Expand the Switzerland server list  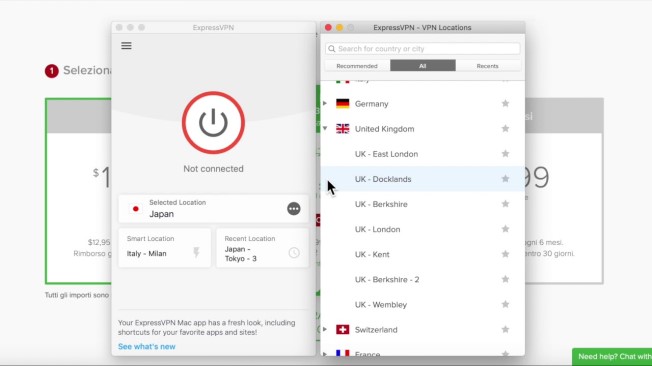(325, 329)
